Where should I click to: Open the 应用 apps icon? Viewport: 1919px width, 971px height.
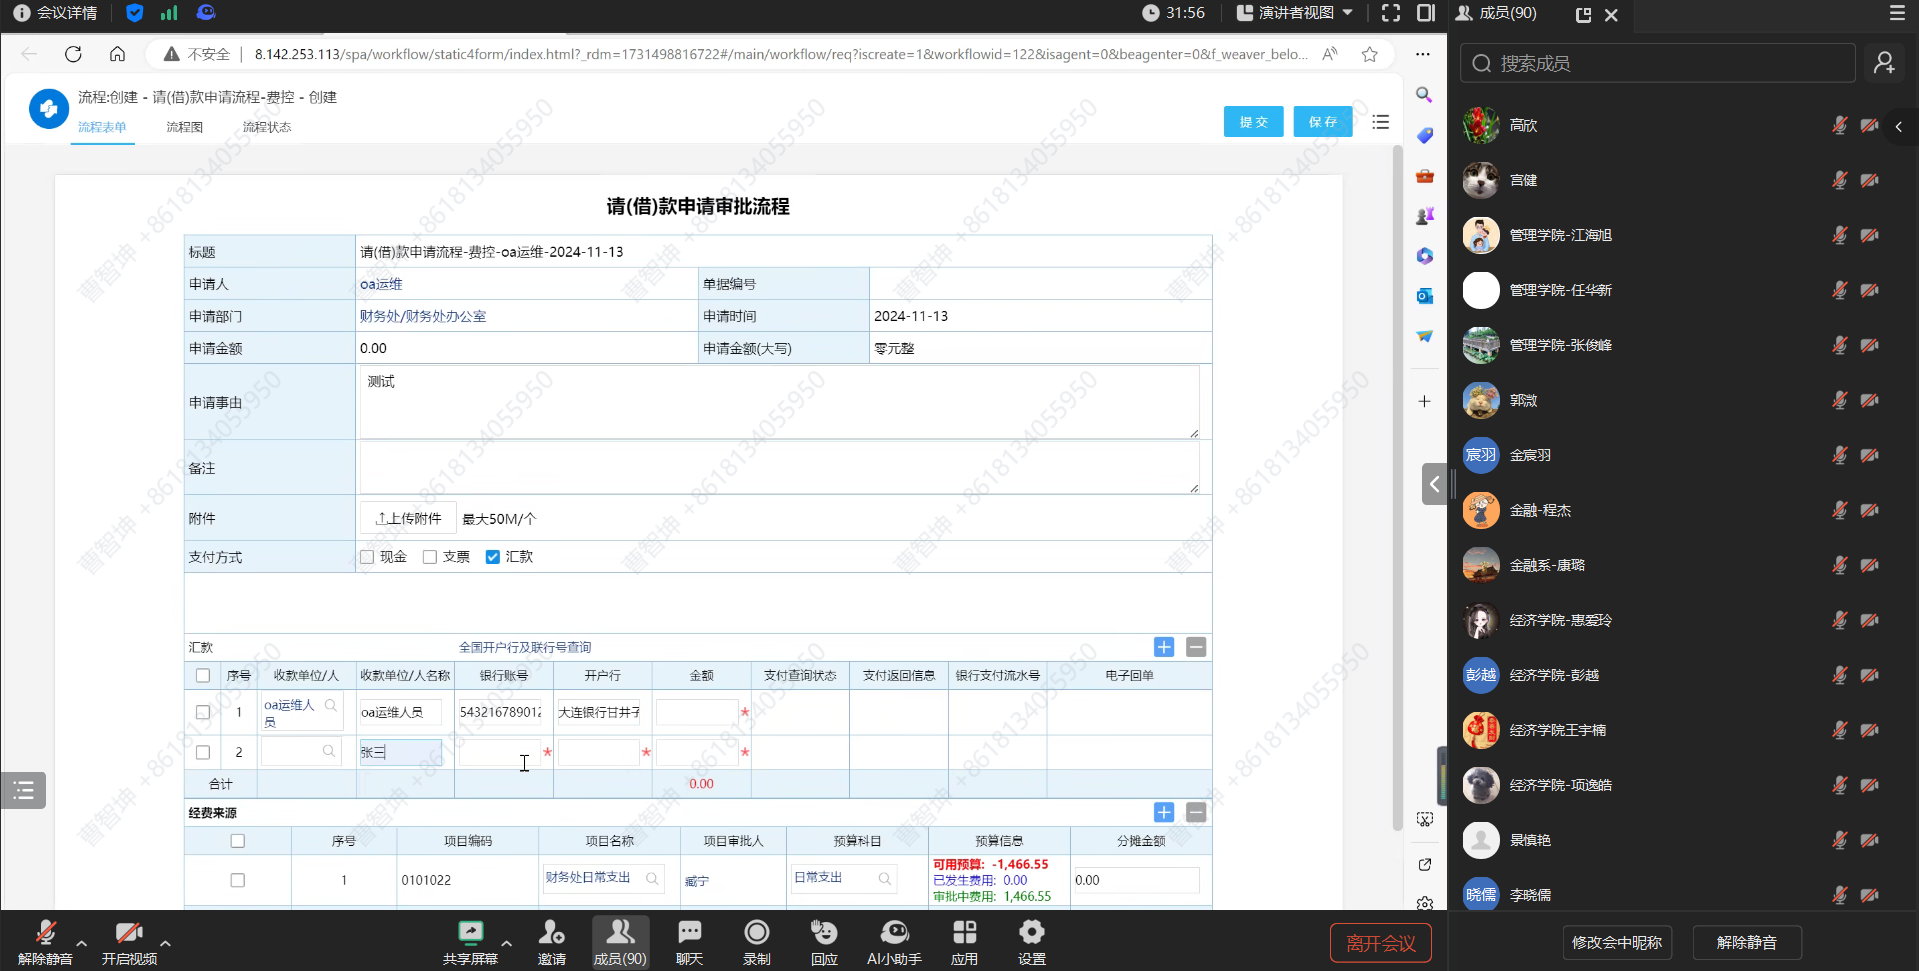[964, 933]
